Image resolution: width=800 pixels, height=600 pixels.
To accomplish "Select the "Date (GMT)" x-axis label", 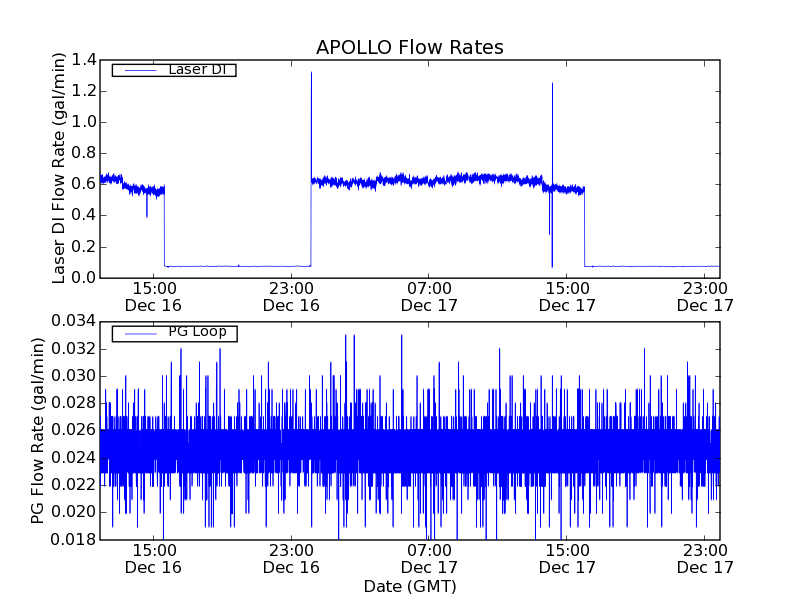I will tap(409, 586).
